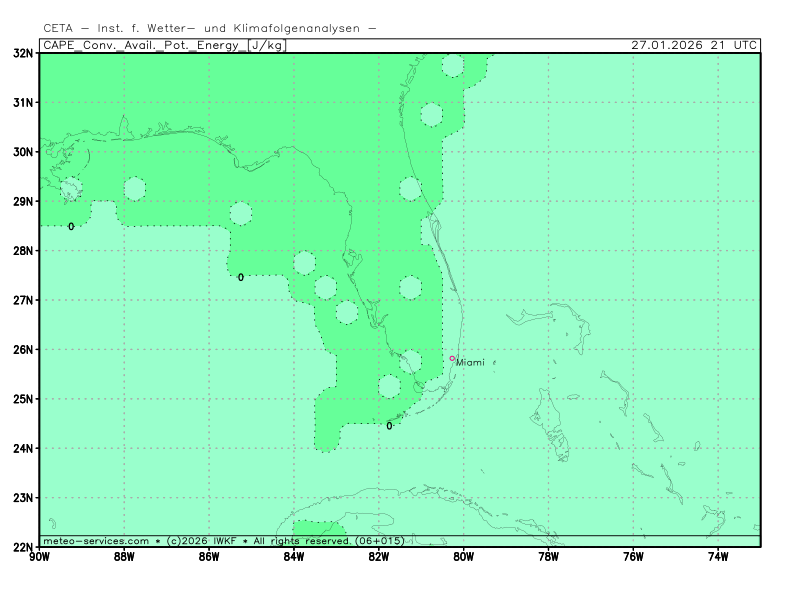
Task: Click the red Miami location marker
Action: 452,358
